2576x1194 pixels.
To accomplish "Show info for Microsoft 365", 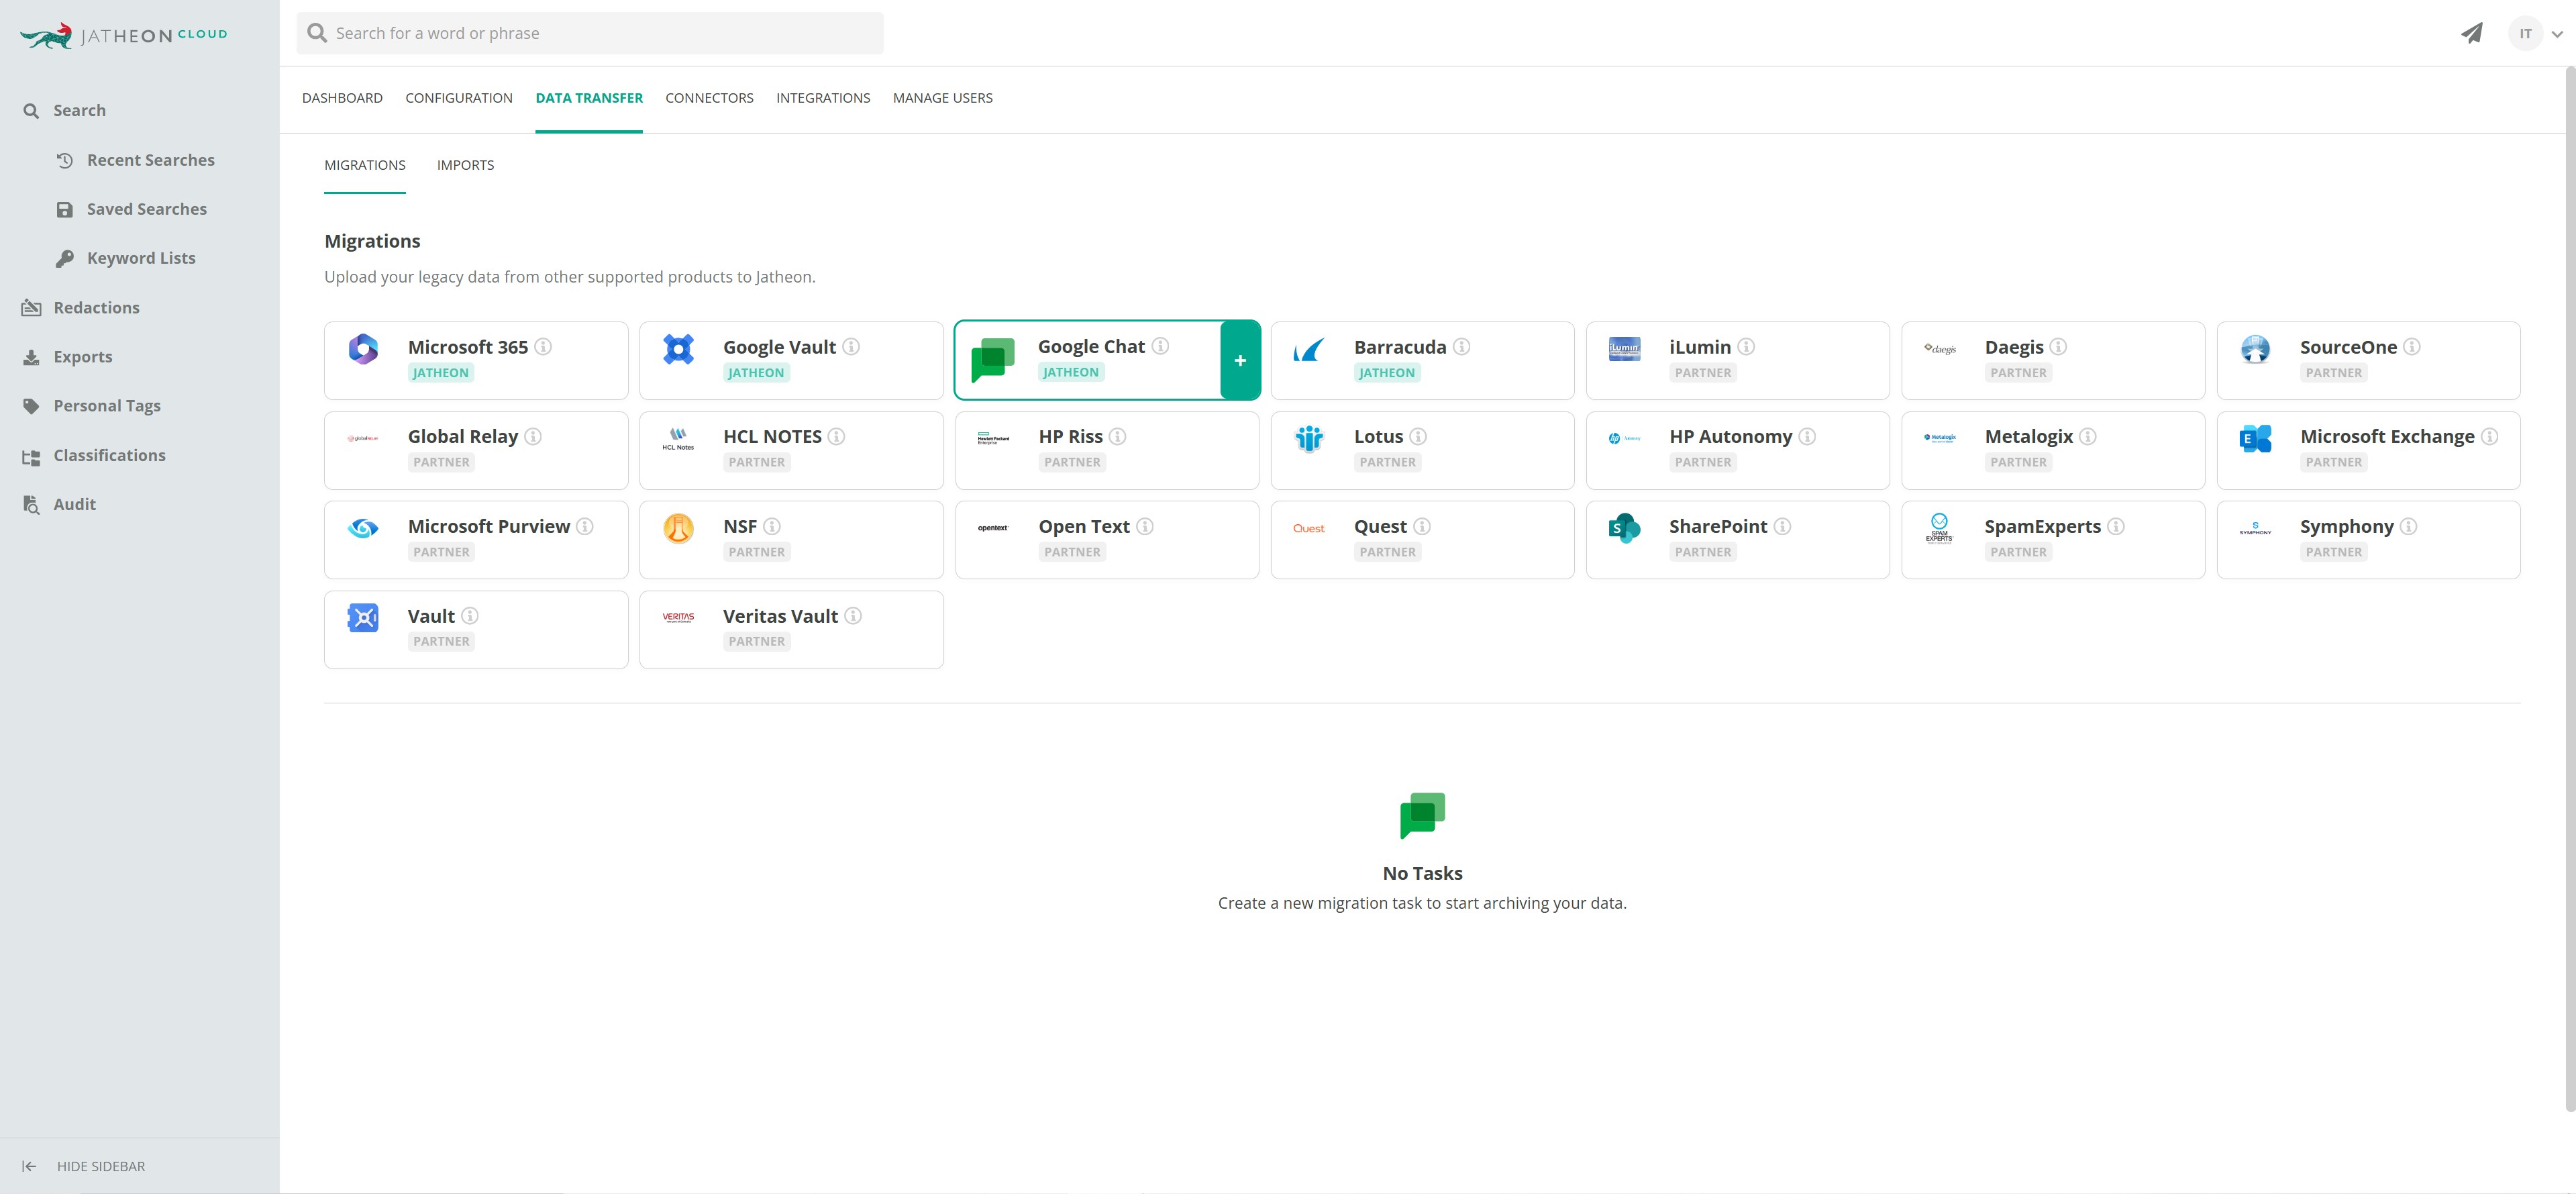I will [543, 347].
